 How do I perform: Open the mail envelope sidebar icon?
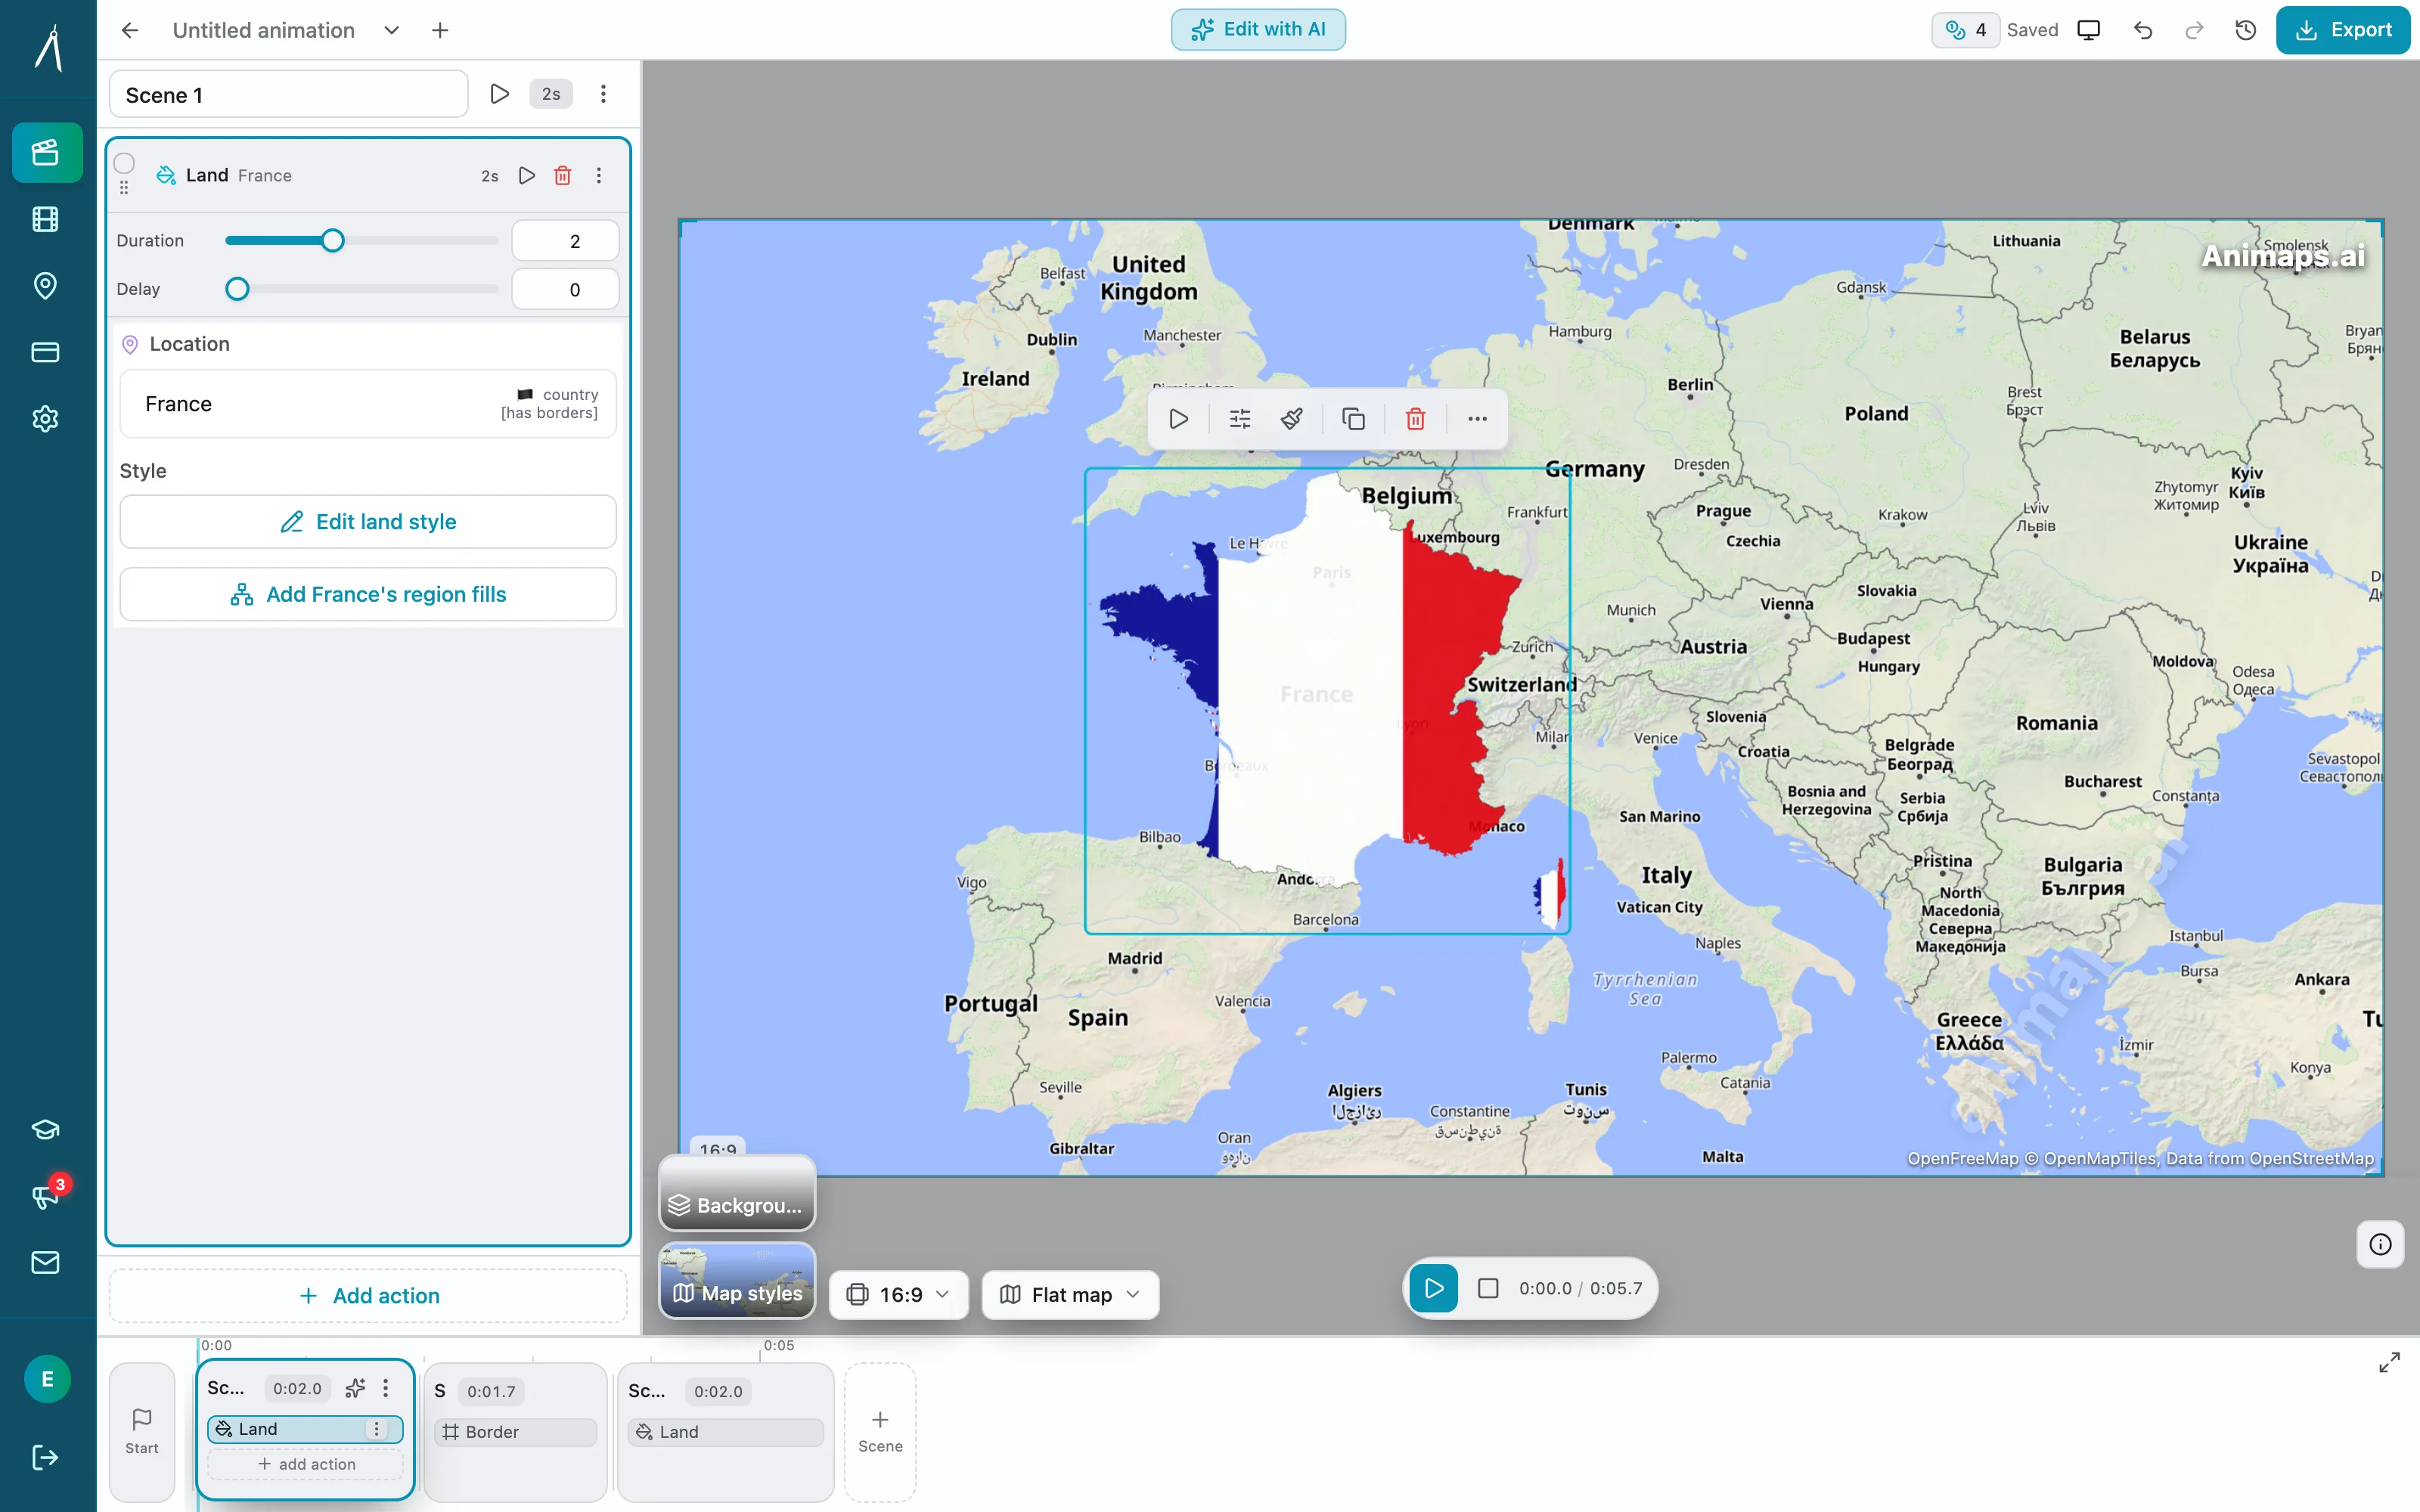(x=46, y=1262)
